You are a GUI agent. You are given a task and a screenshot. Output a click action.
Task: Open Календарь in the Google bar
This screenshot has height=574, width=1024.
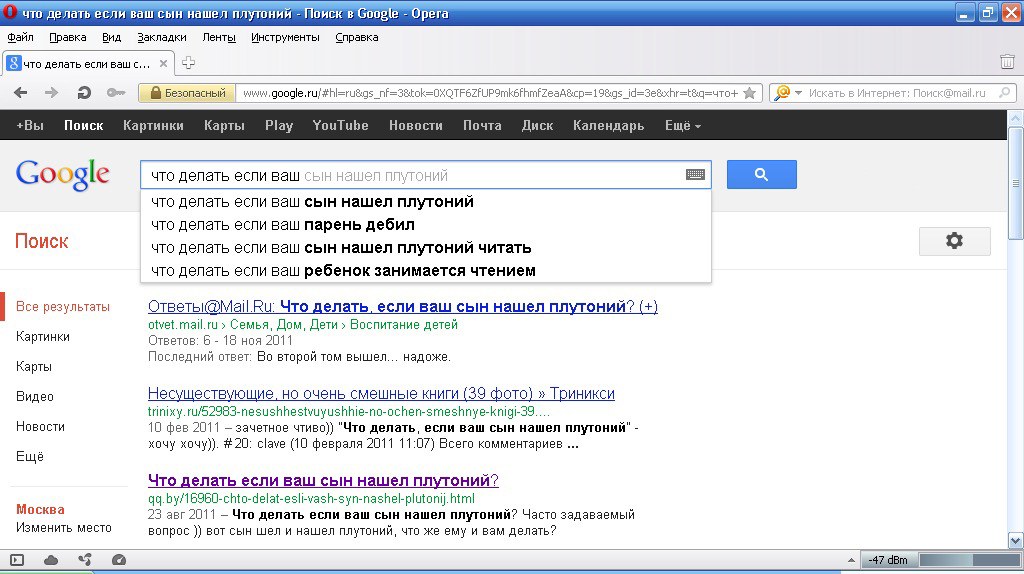coord(609,125)
